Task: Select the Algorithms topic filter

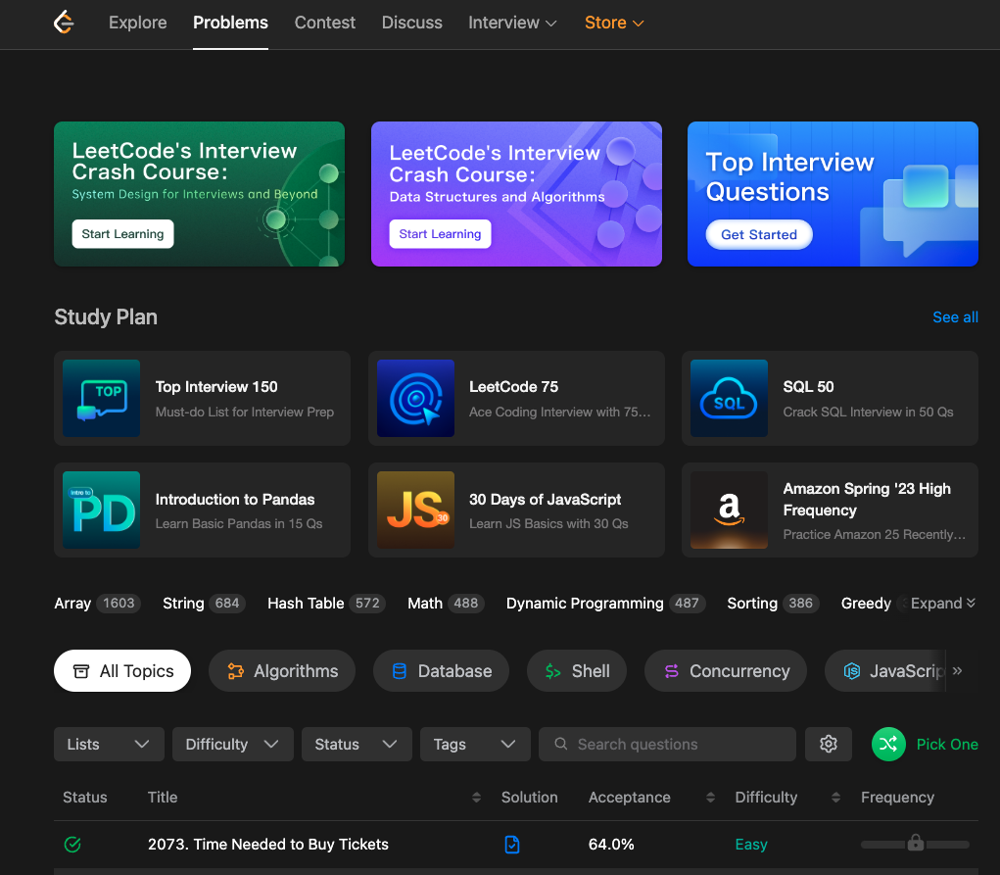Action: click(282, 671)
